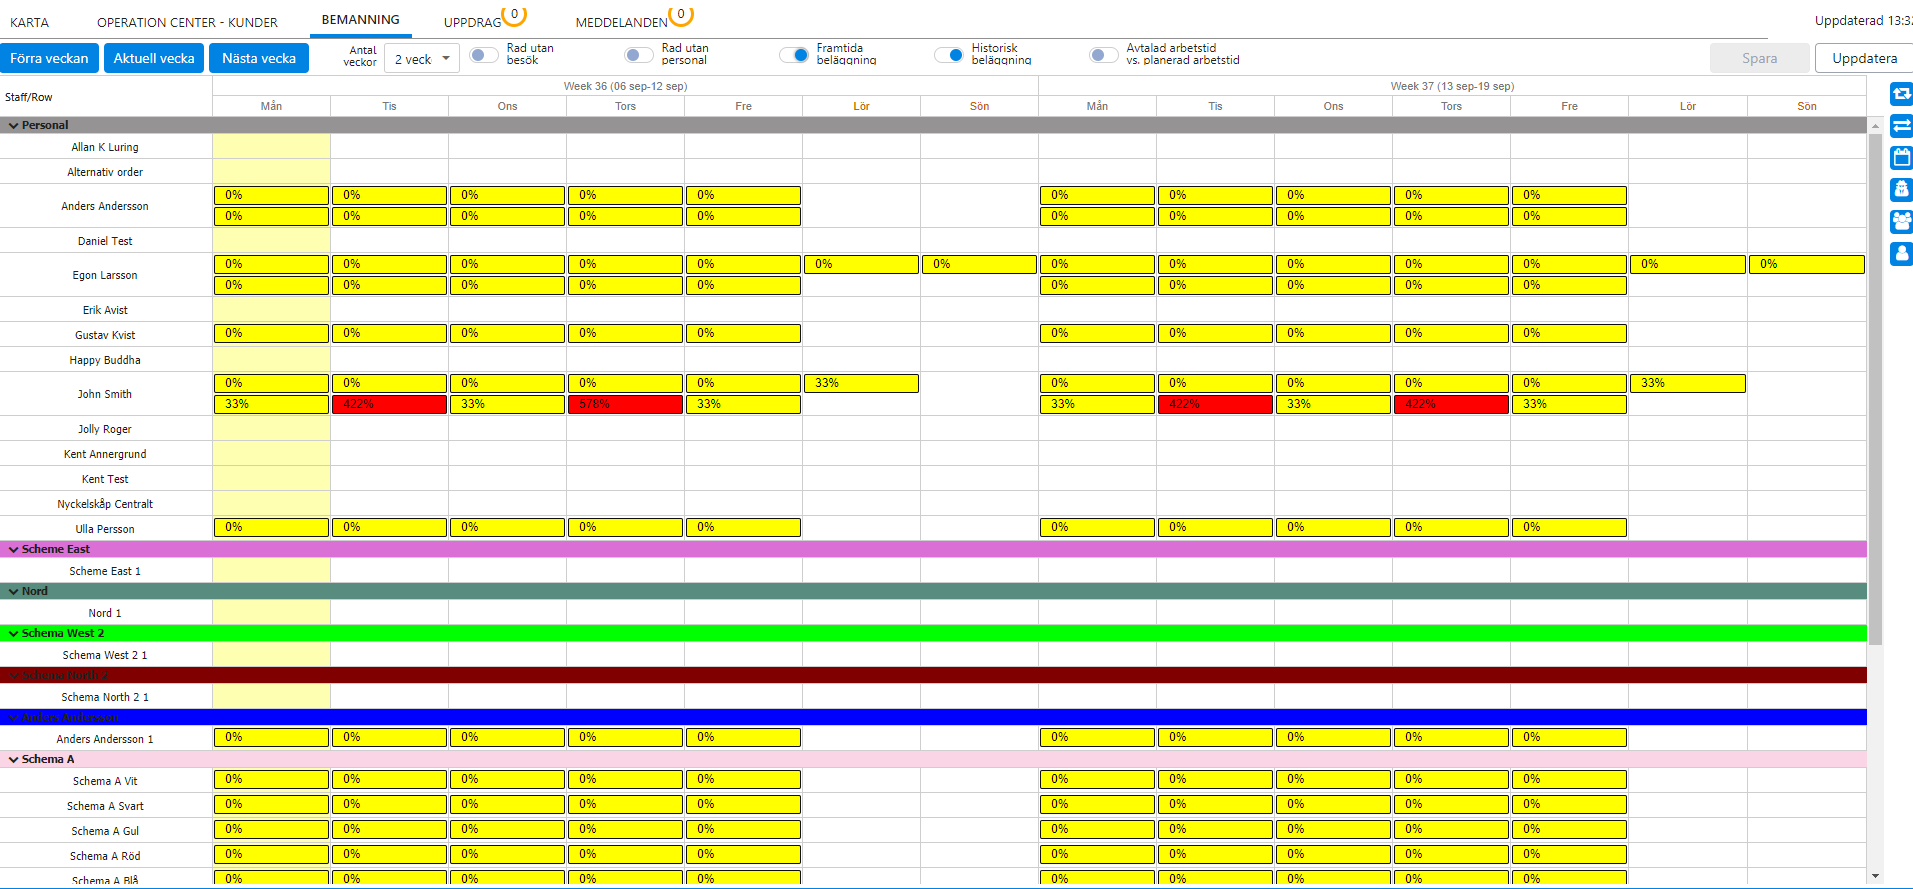Select the 'Schema A Vit' row label

(x=105, y=781)
